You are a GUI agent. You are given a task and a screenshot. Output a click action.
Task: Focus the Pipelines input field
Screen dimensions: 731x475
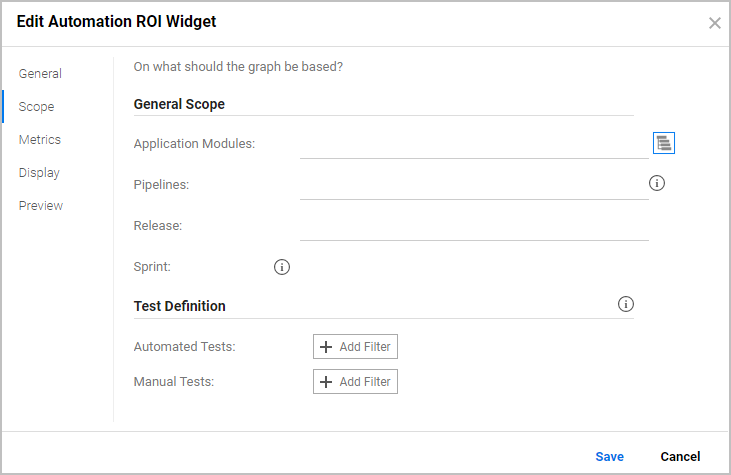click(473, 185)
